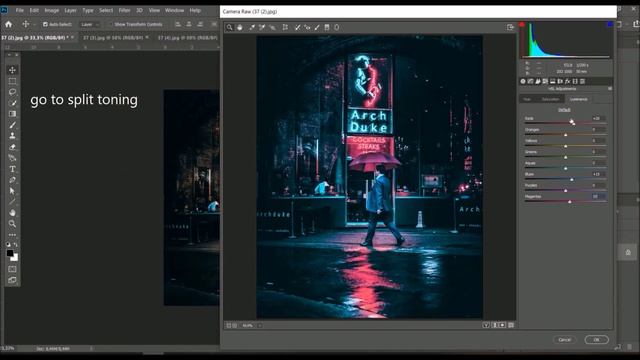Adjust the Blues luminance slider
640x360 pixels.
pos(571,179)
